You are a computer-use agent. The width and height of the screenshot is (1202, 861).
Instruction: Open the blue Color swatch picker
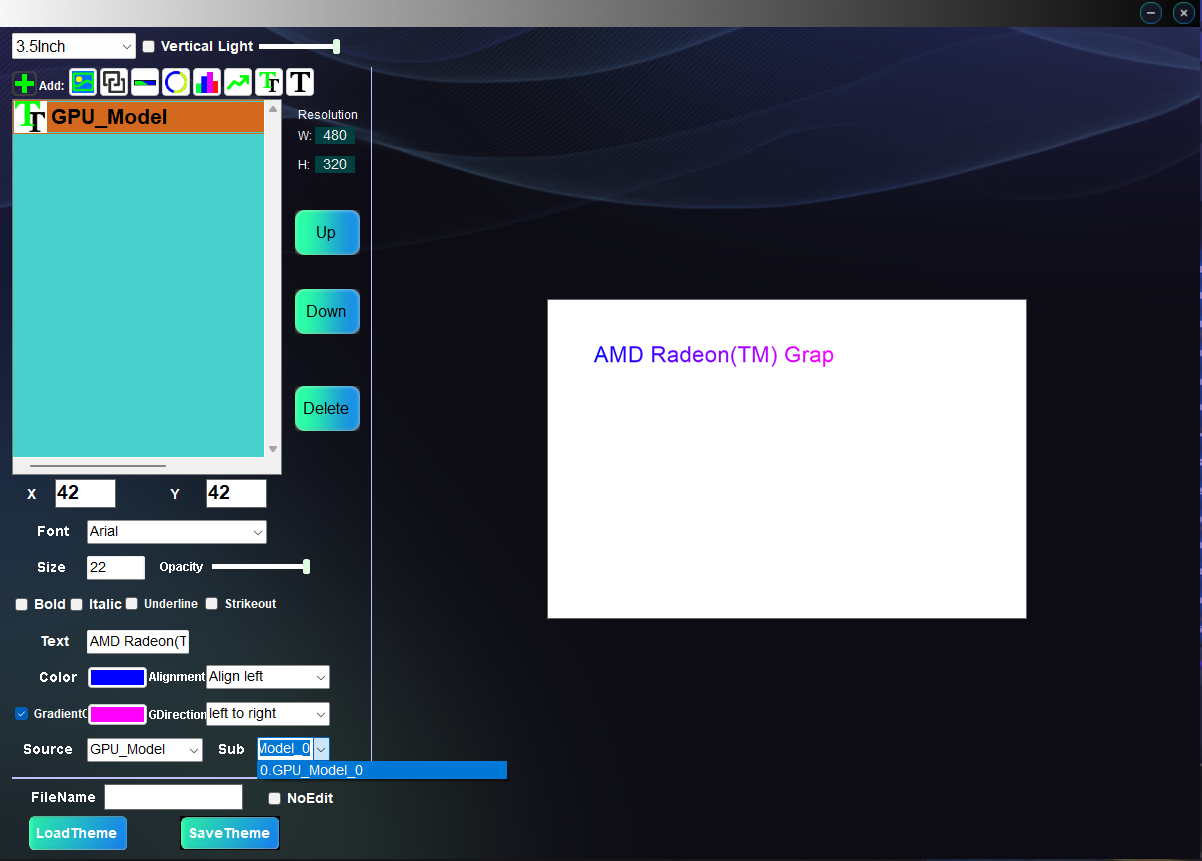(x=117, y=677)
